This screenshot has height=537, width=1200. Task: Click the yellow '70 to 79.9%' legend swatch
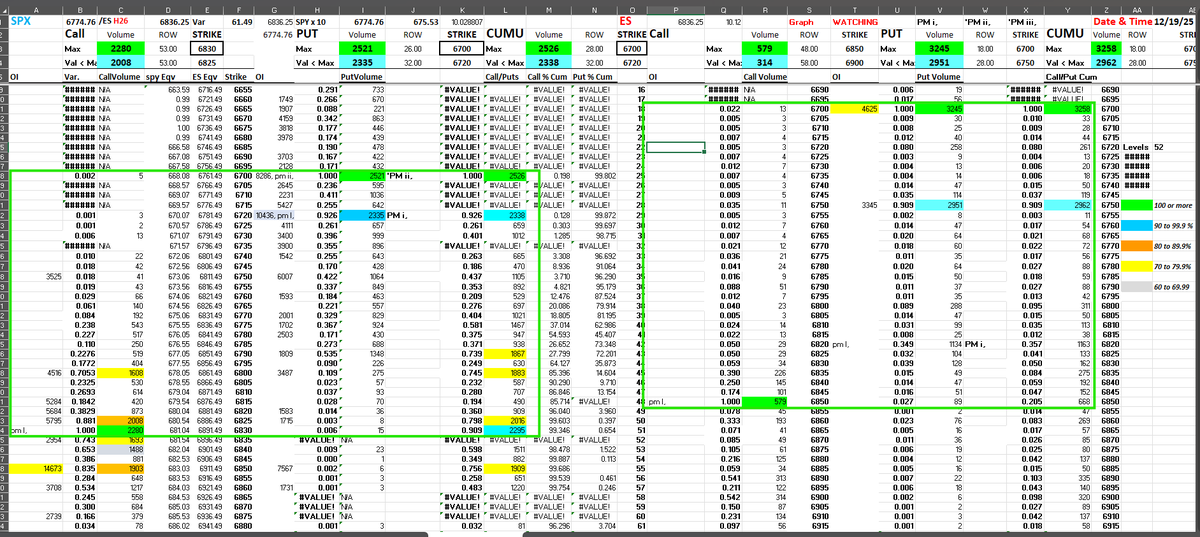tap(1137, 266)
